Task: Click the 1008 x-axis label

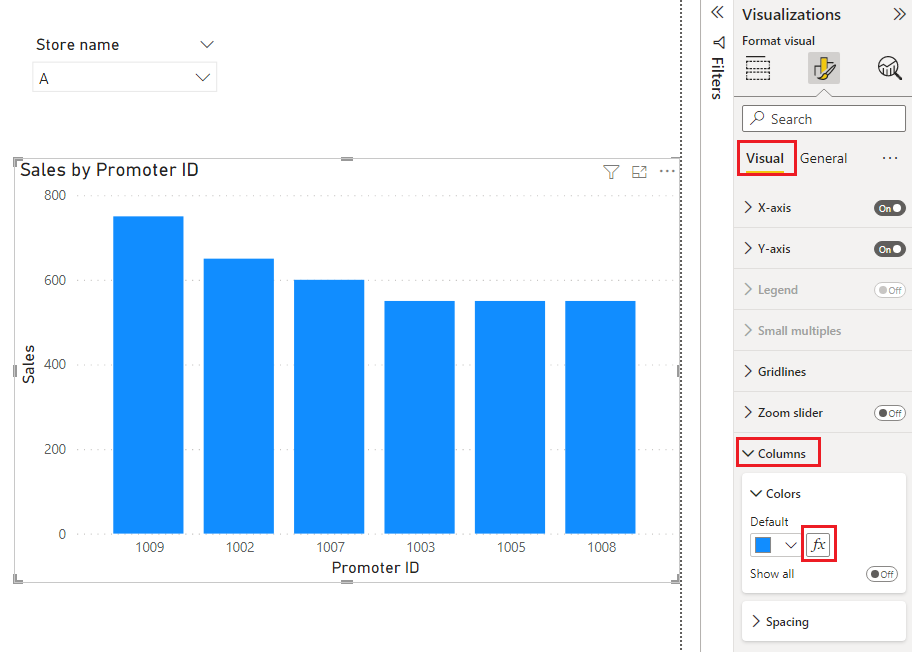Action: click(601, 547)
